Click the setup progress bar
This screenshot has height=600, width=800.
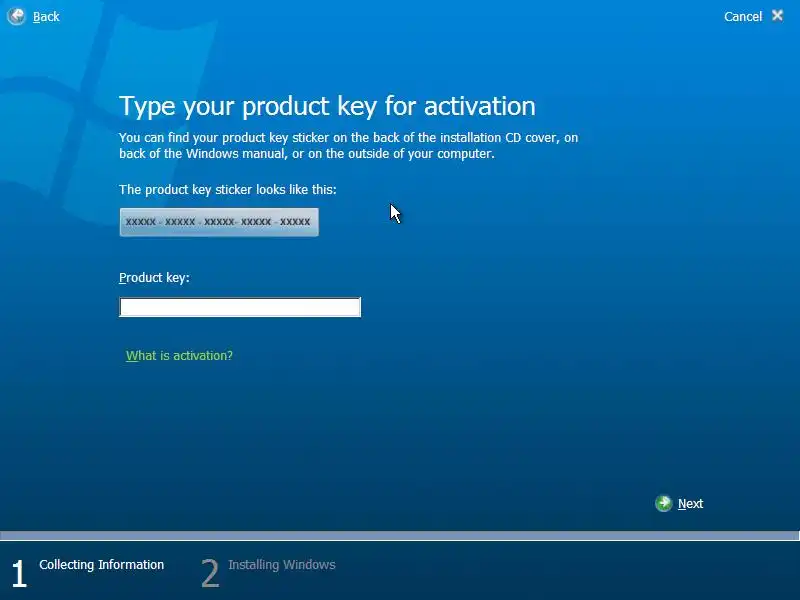[x=399, y=536]
